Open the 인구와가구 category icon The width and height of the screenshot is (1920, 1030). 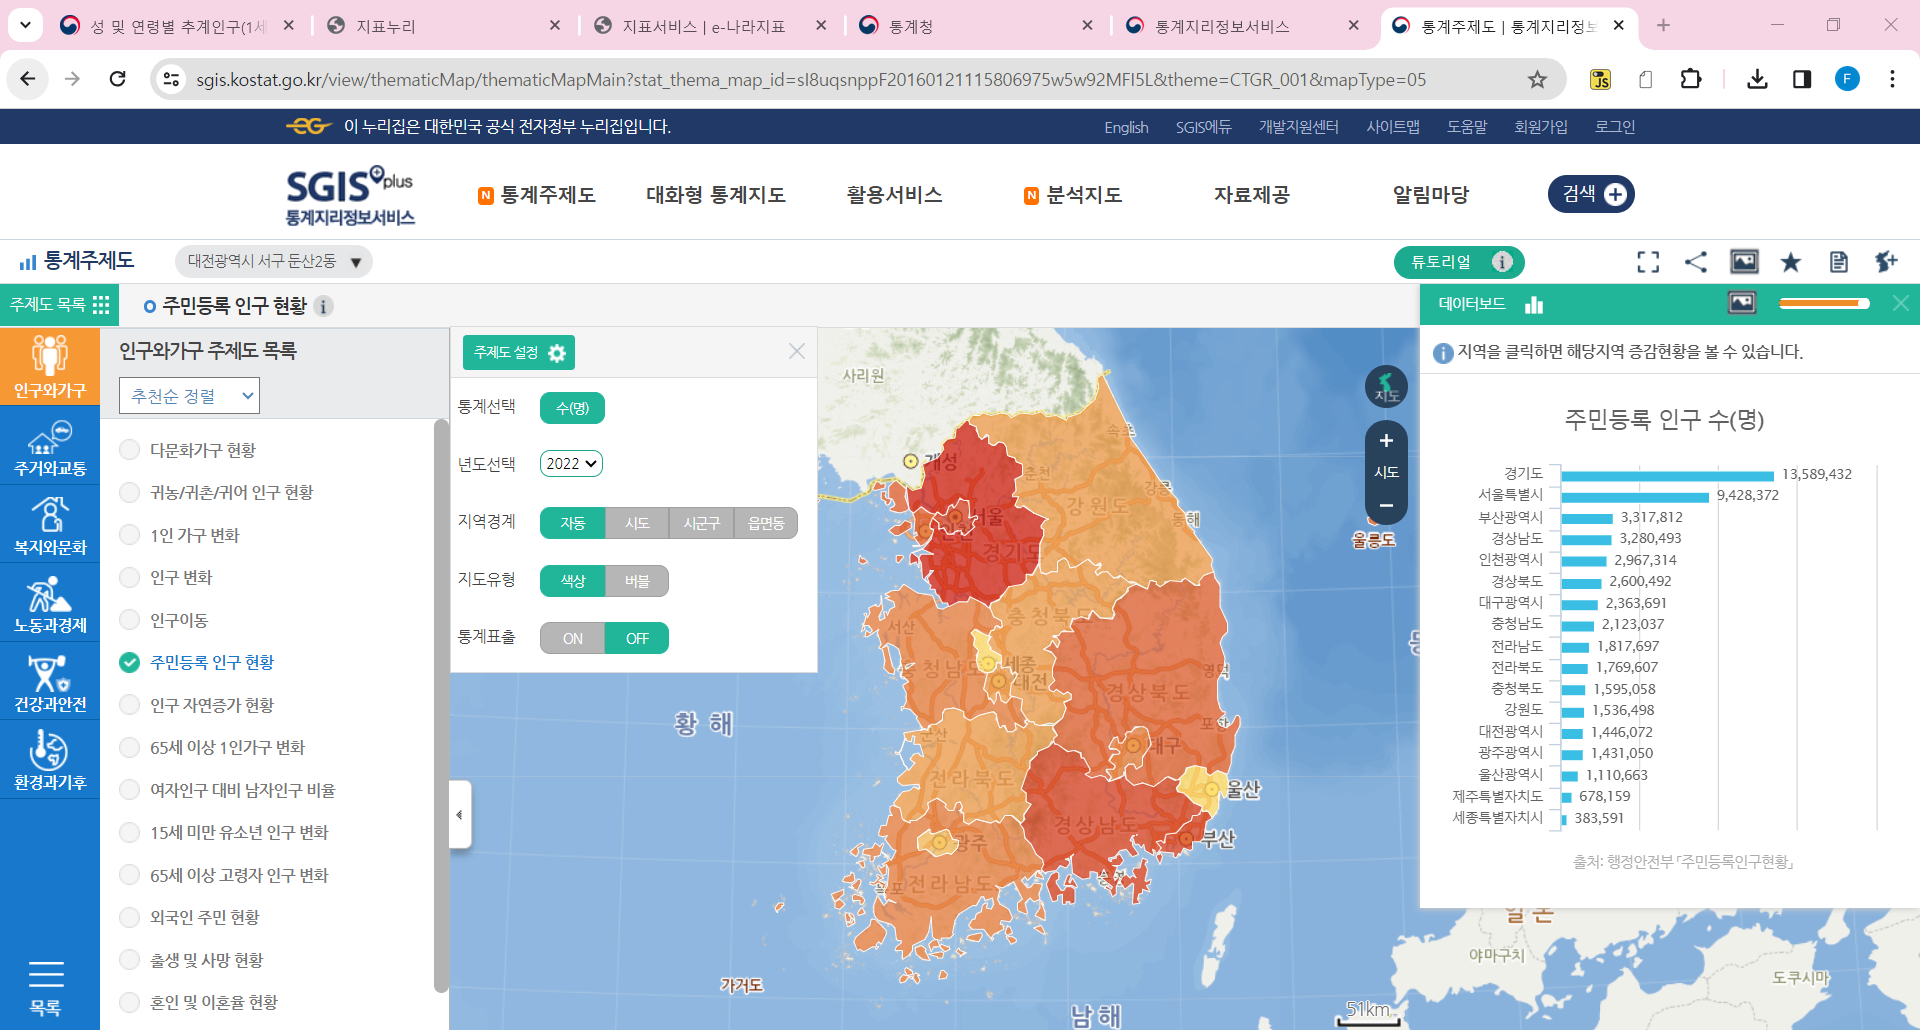tap(50, 366)
